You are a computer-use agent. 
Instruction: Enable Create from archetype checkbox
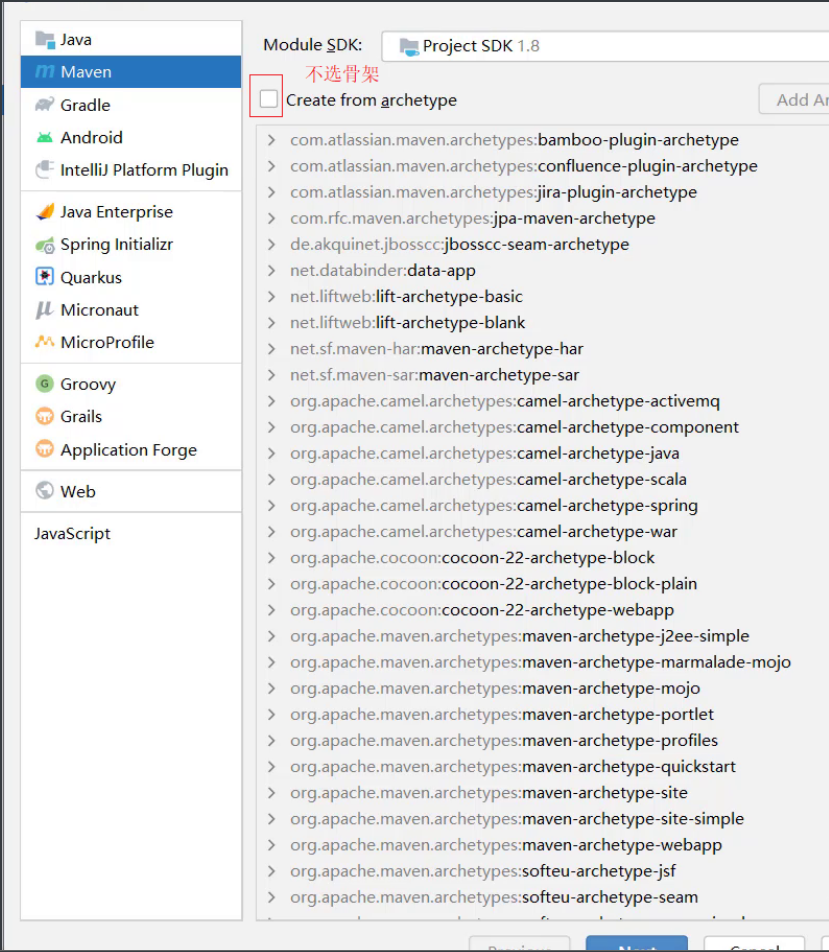click(268, 99)
